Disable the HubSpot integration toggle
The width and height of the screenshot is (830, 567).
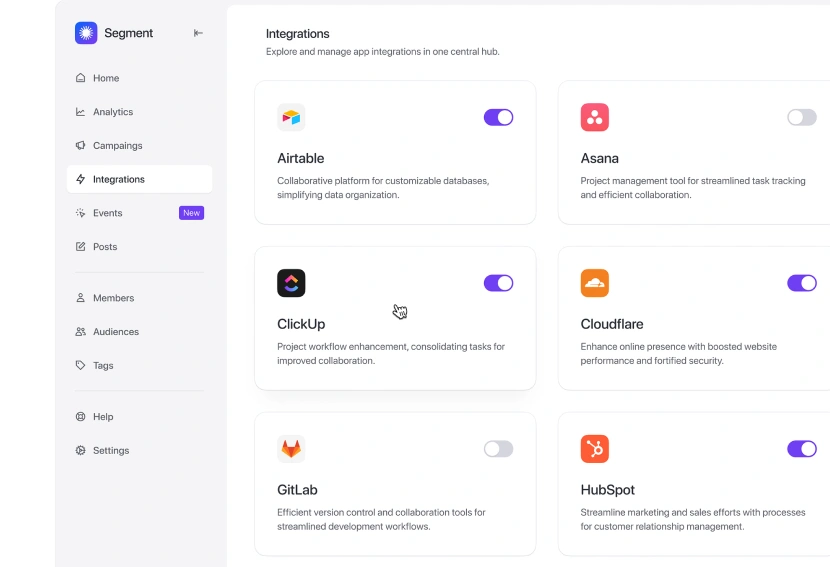tap(801, 448)
